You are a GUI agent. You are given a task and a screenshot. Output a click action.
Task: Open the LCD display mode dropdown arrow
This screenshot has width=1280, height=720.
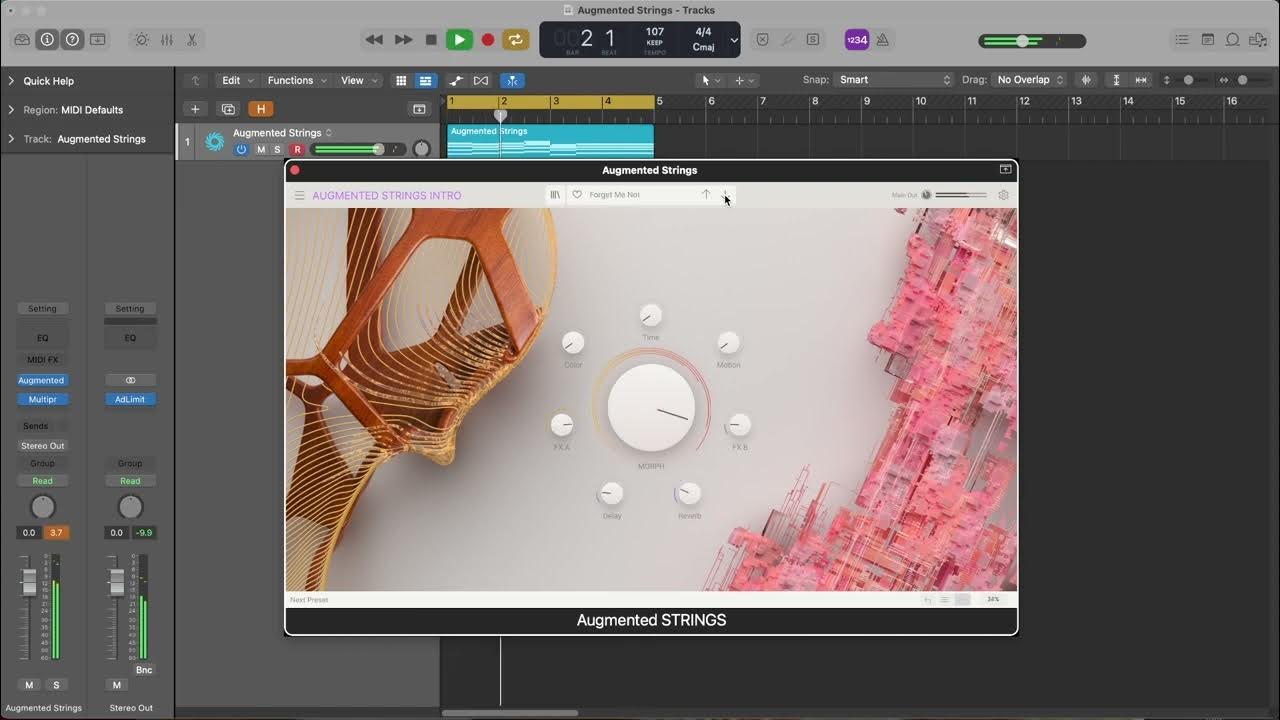coord(734,40)
